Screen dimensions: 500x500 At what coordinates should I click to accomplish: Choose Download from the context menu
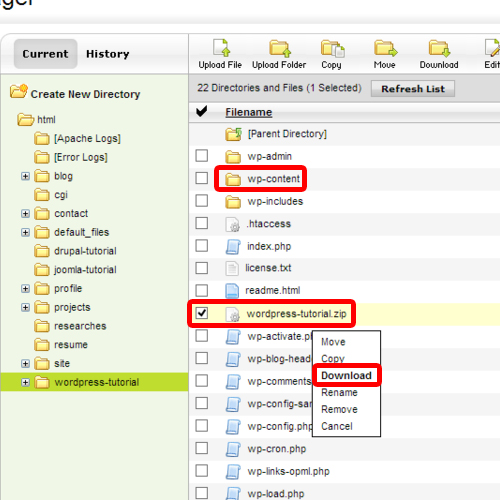click(x=346, y=376)
